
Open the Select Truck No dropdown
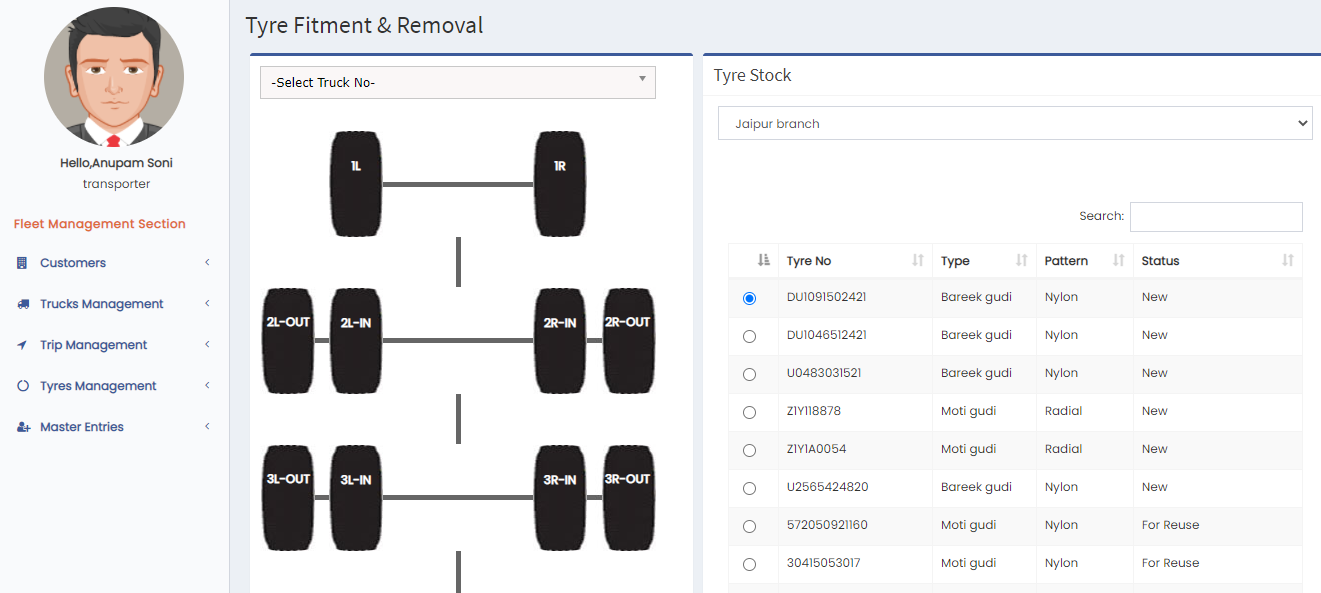(x=457, y=83)
